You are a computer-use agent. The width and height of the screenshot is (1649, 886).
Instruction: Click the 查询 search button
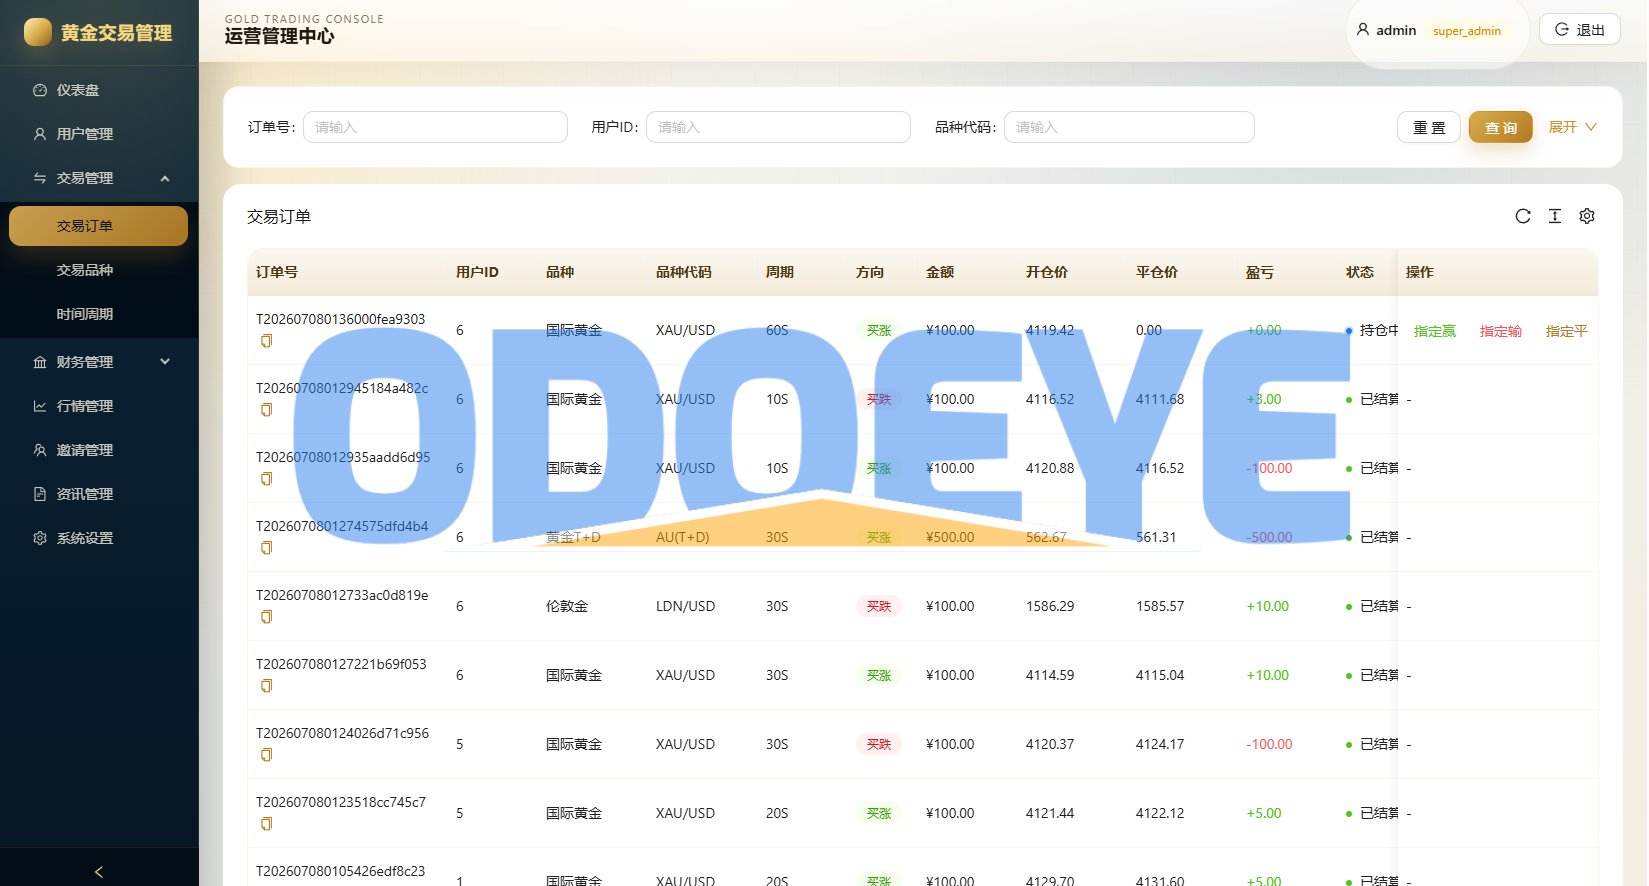1501,127
